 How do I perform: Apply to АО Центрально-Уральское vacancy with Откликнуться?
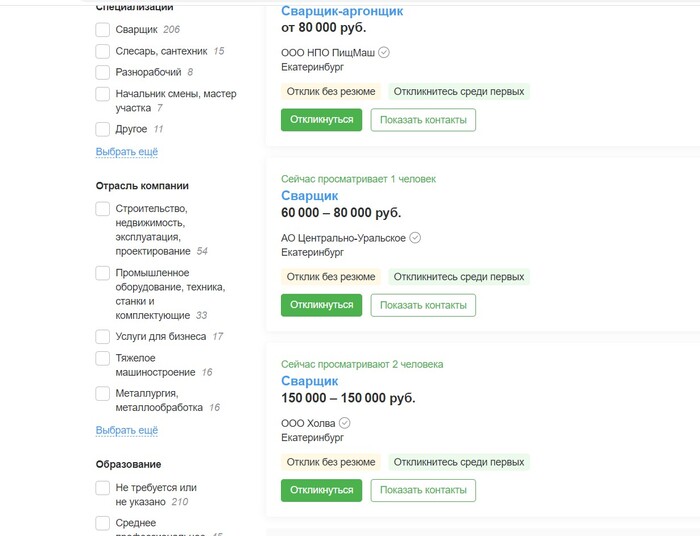pos(321,305)
